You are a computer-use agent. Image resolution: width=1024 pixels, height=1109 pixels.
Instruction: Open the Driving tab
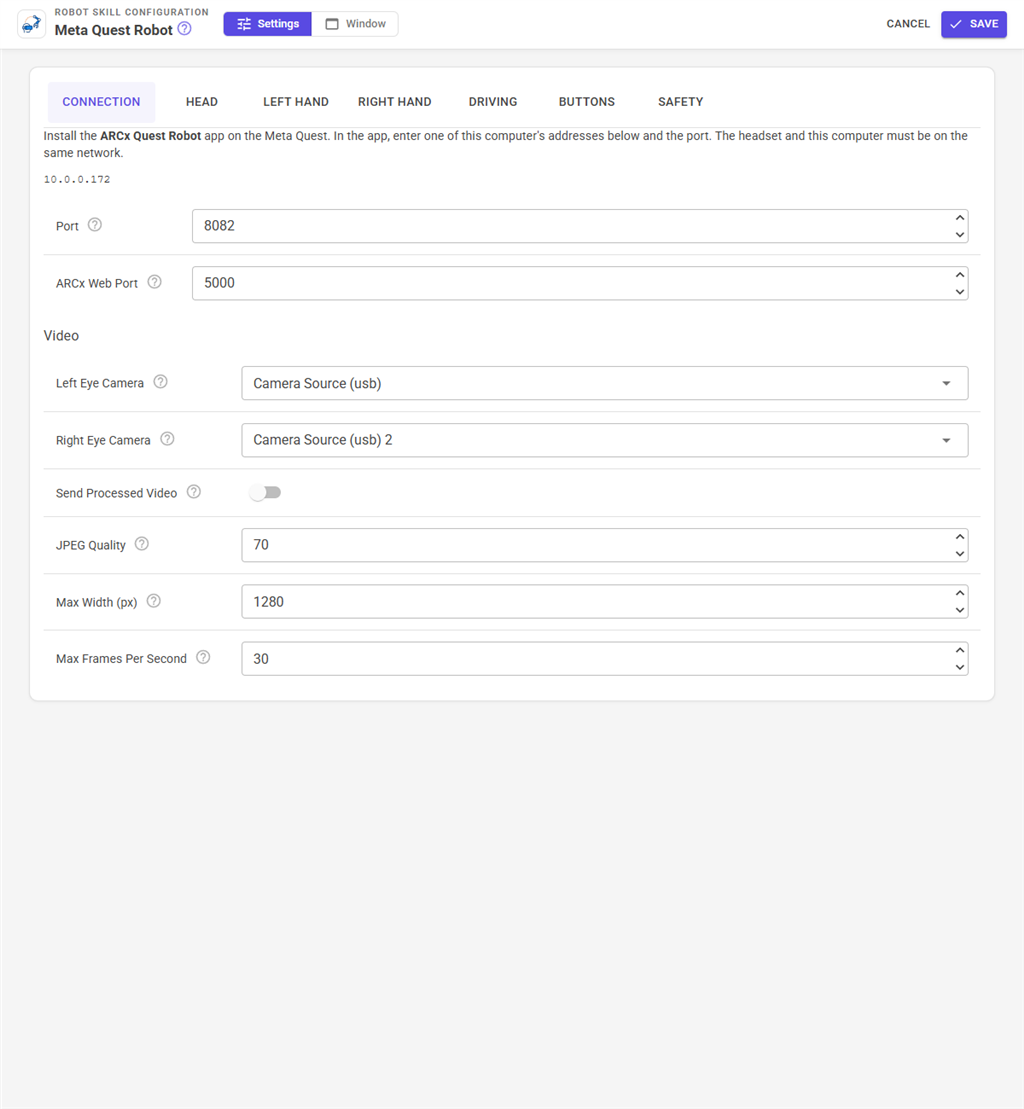pyautogui.click(x=493, y=102)
